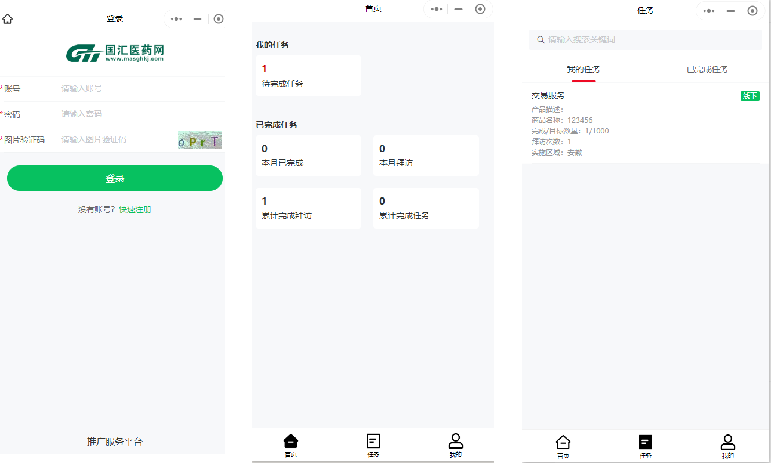Image resolution: width=771 pixels, height=464 pixels.
Task: Open the pending tasks card showing red 1
Action: [x=309, y=76]
